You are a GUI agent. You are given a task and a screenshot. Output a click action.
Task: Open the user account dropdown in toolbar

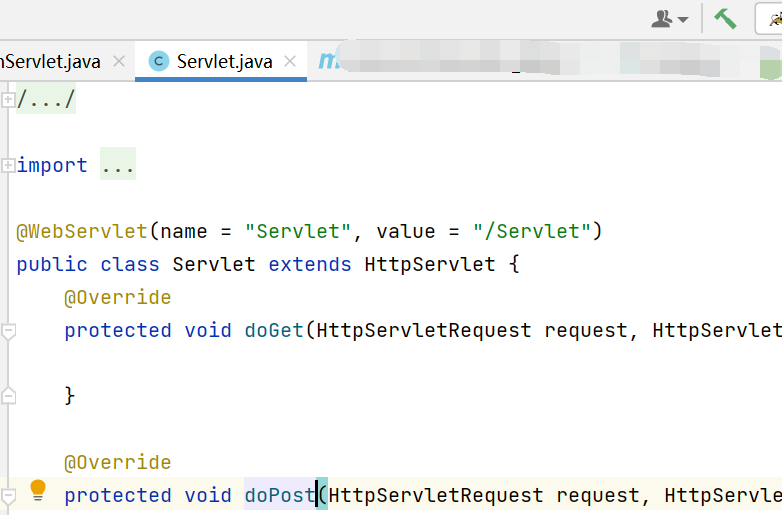670,19
